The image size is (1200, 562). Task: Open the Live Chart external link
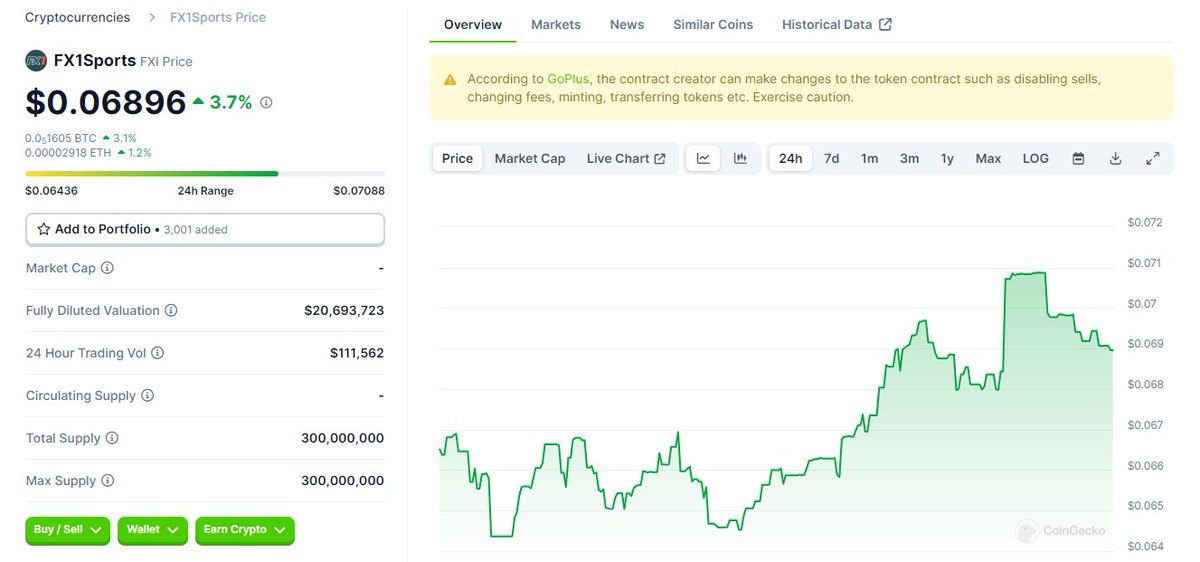(626, 158)
